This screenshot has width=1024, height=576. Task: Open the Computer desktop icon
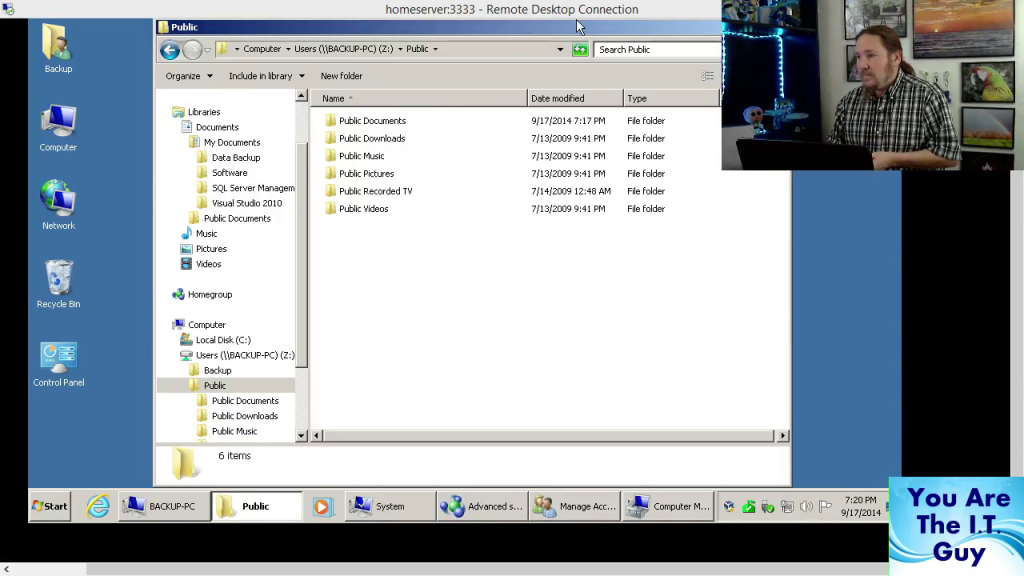(58, 128)
